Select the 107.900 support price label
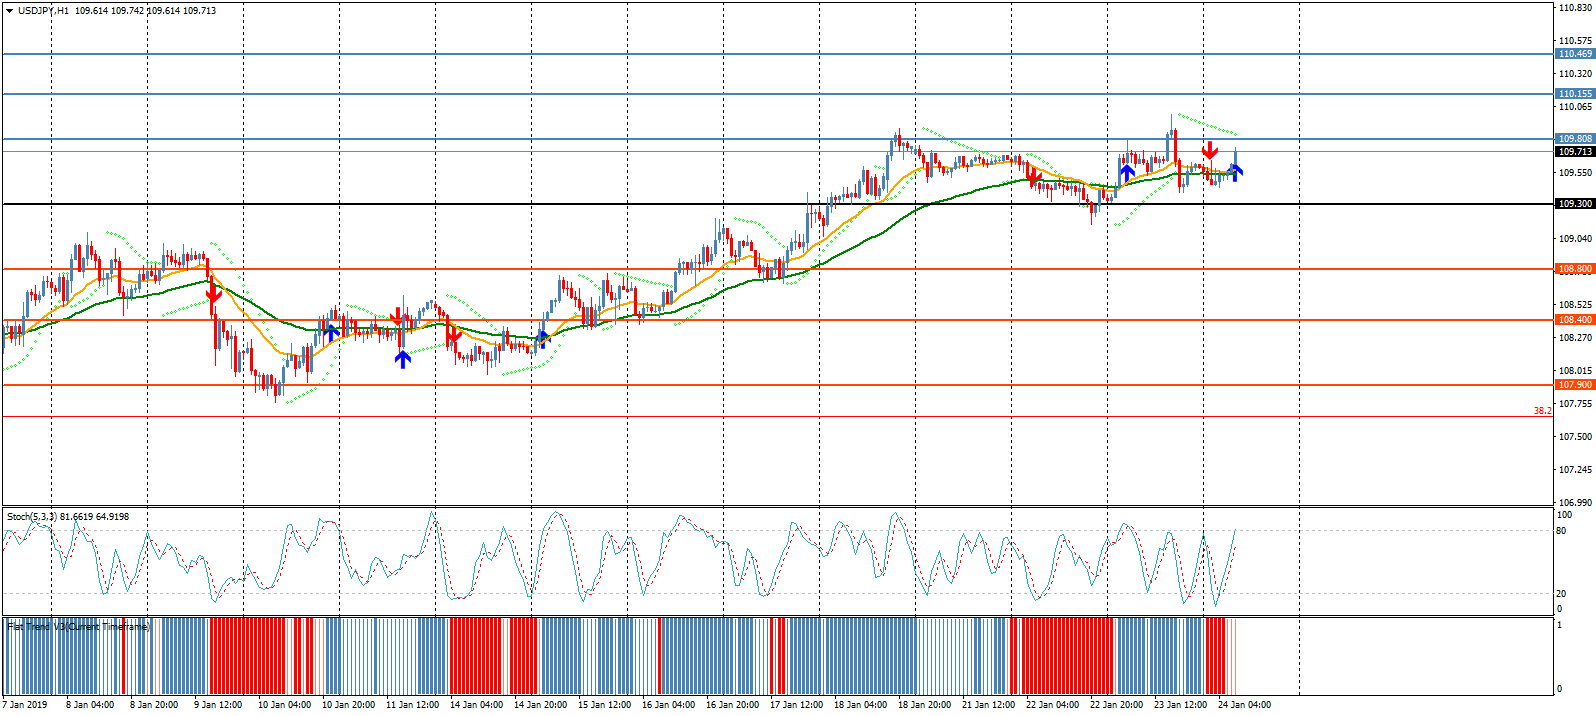1596x716 pixels. (1575, 385)
